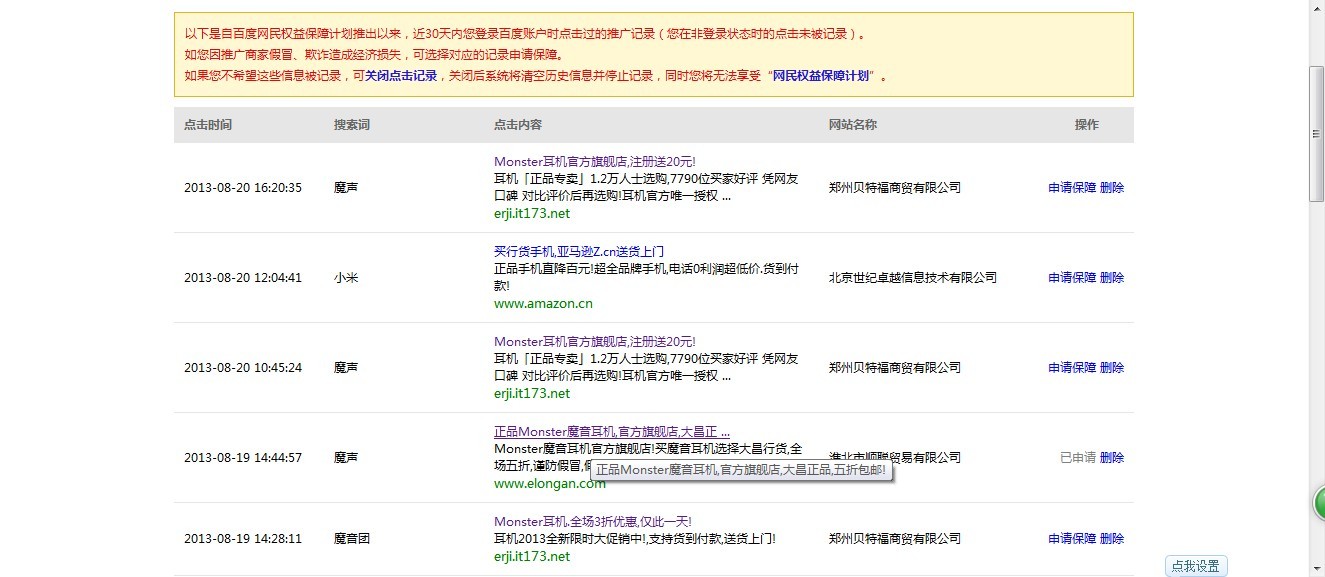The image size is (1325, 577).
Task: Open the 买行货手机,亚马逊Z.cn送货上门 link
Action: 579,252
